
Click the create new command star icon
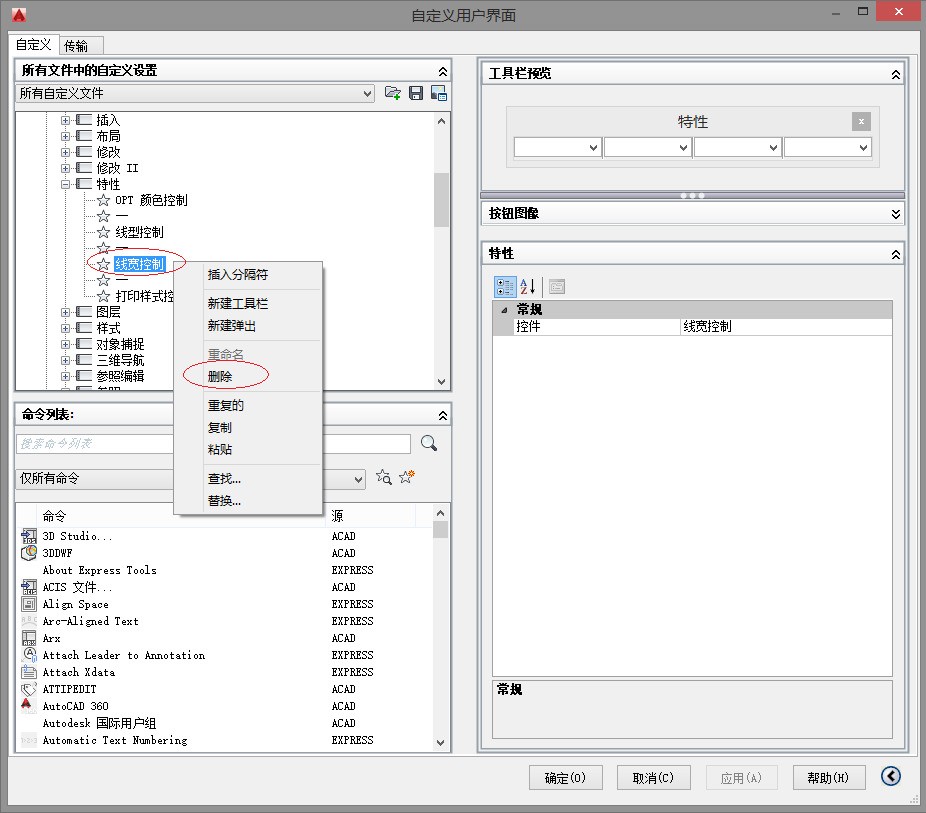click(x=406, y=478)
